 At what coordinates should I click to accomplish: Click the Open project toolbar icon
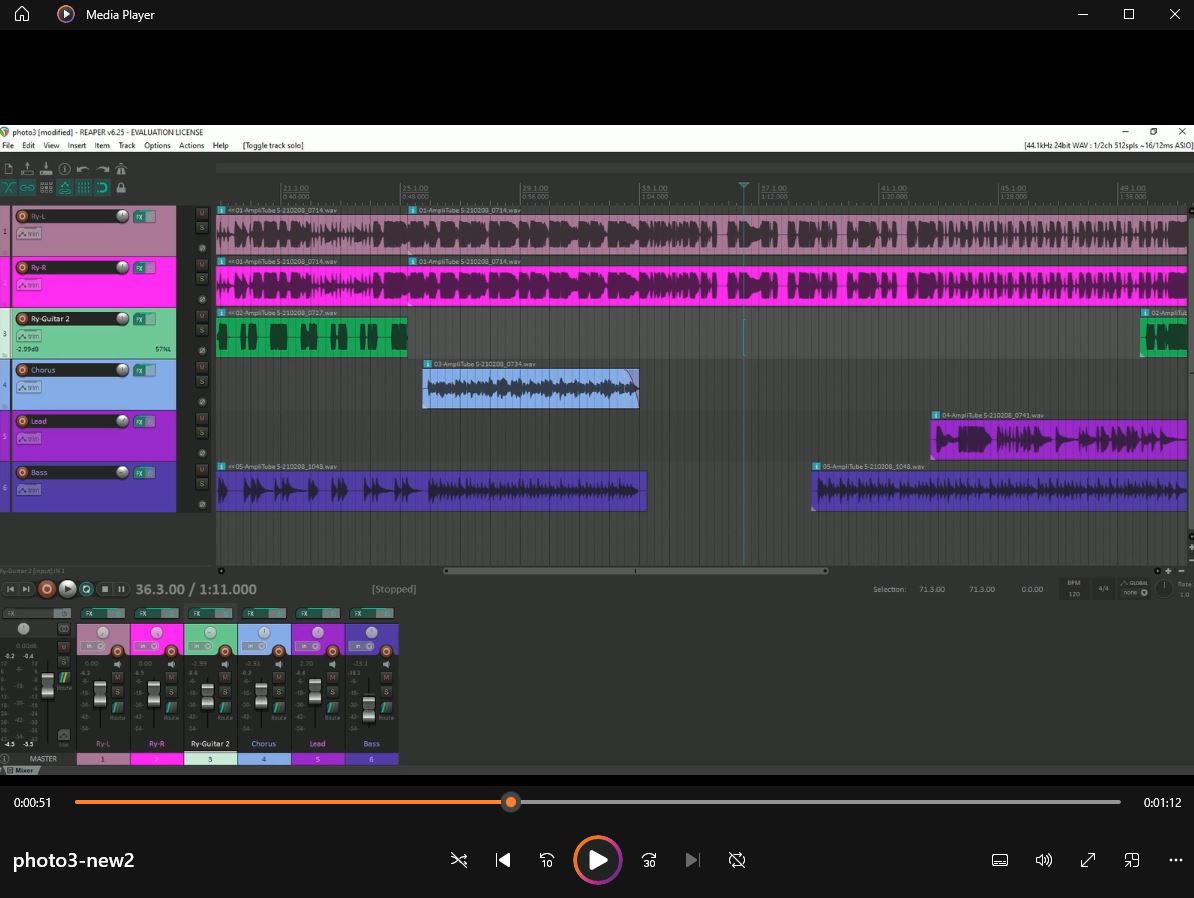[x=27, y=169]
